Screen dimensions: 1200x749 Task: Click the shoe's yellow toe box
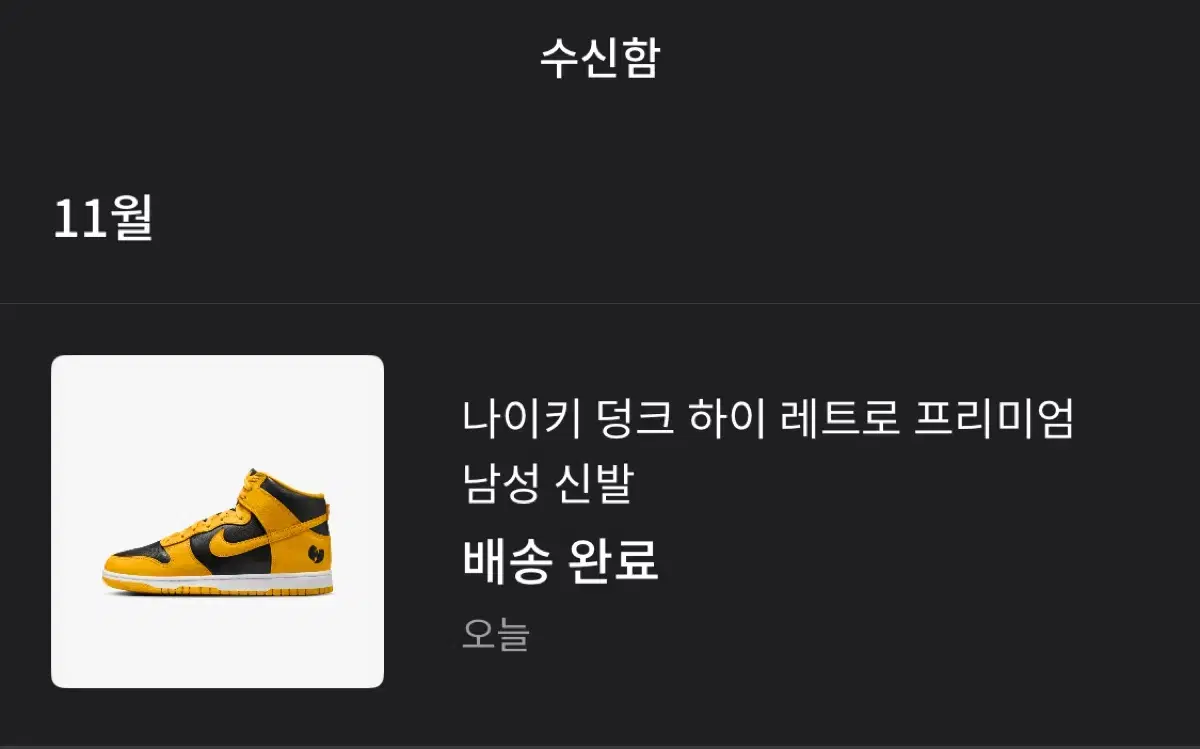pos(130,566)
